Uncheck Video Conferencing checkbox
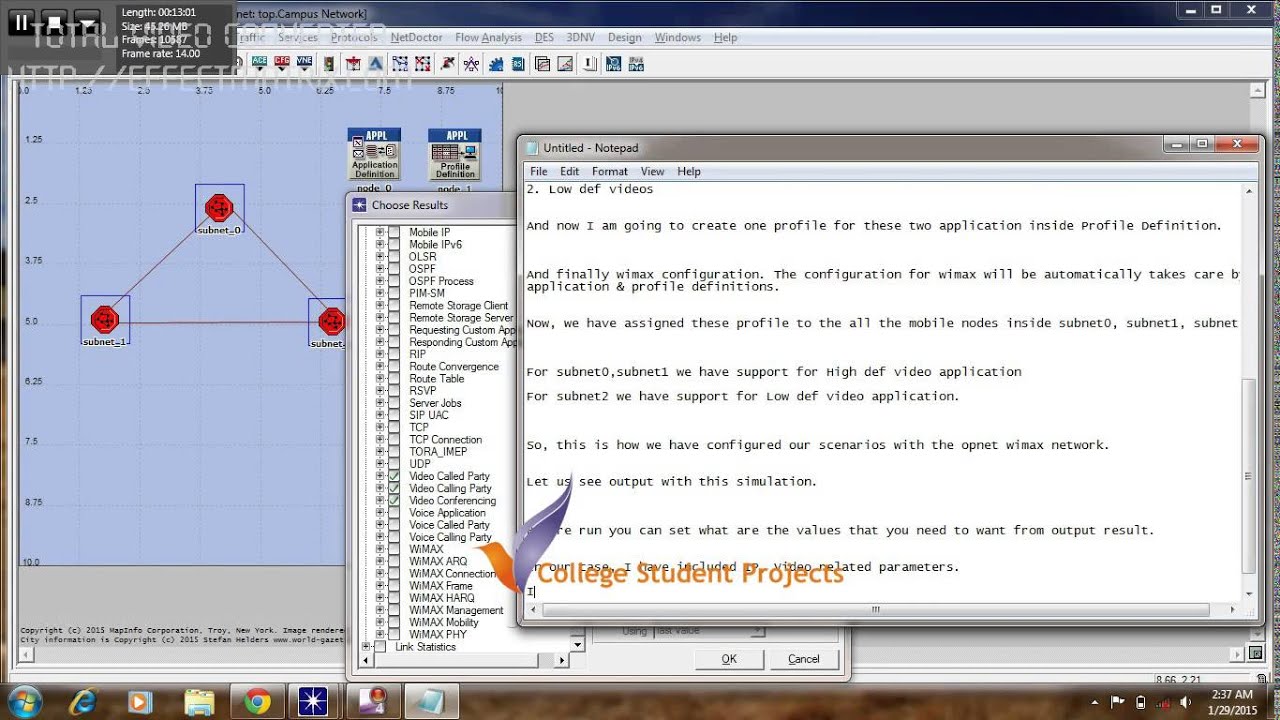Viewport: 1280px width, 720px height. coord(394,500)
